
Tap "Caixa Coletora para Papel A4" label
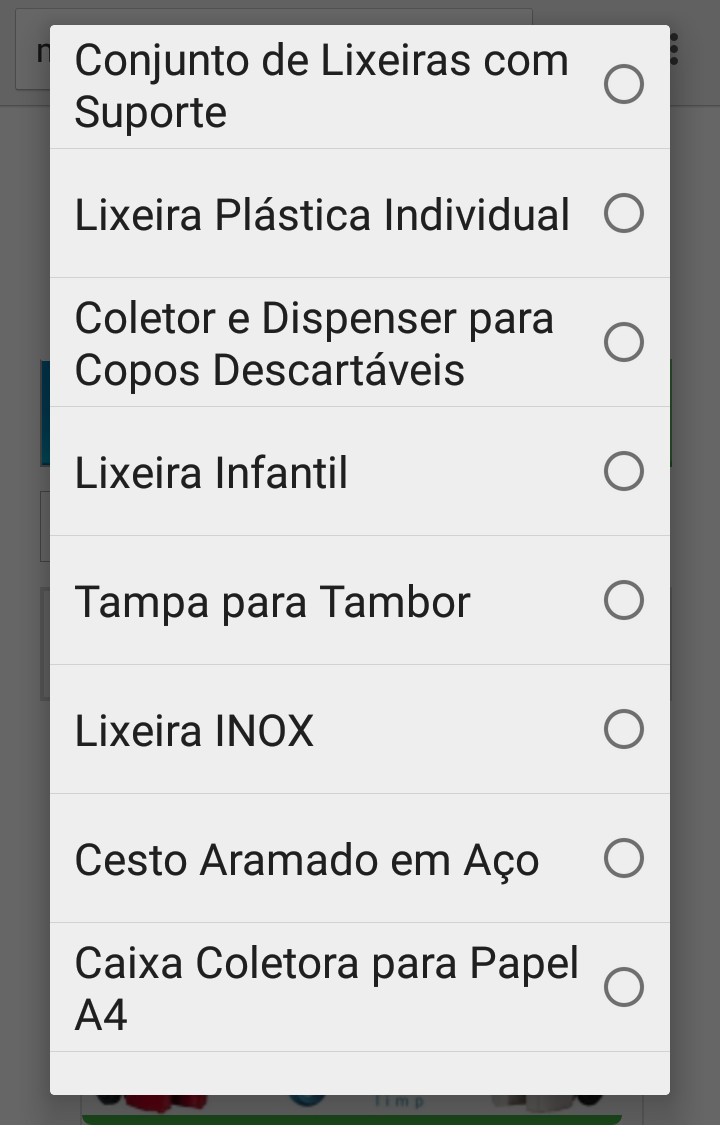point(326,989)
